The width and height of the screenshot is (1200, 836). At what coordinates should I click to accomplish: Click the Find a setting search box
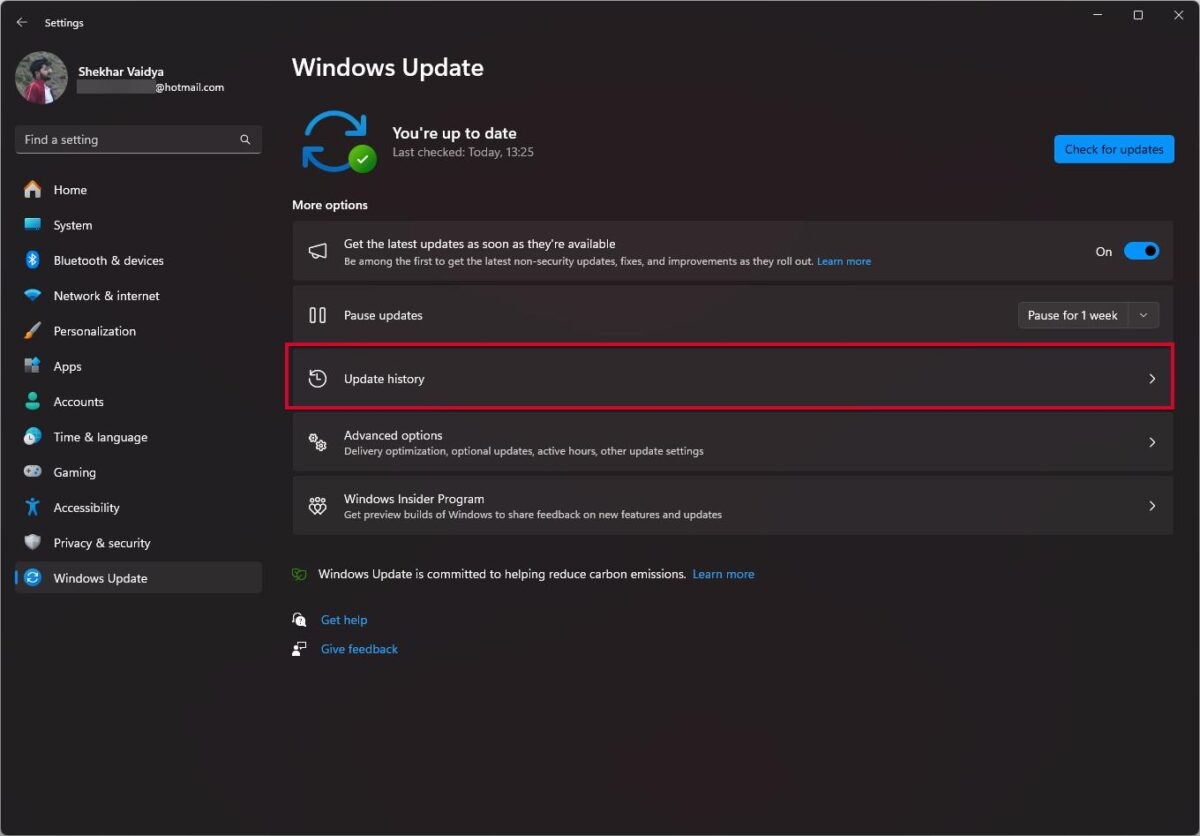click(x=125, y=140)
